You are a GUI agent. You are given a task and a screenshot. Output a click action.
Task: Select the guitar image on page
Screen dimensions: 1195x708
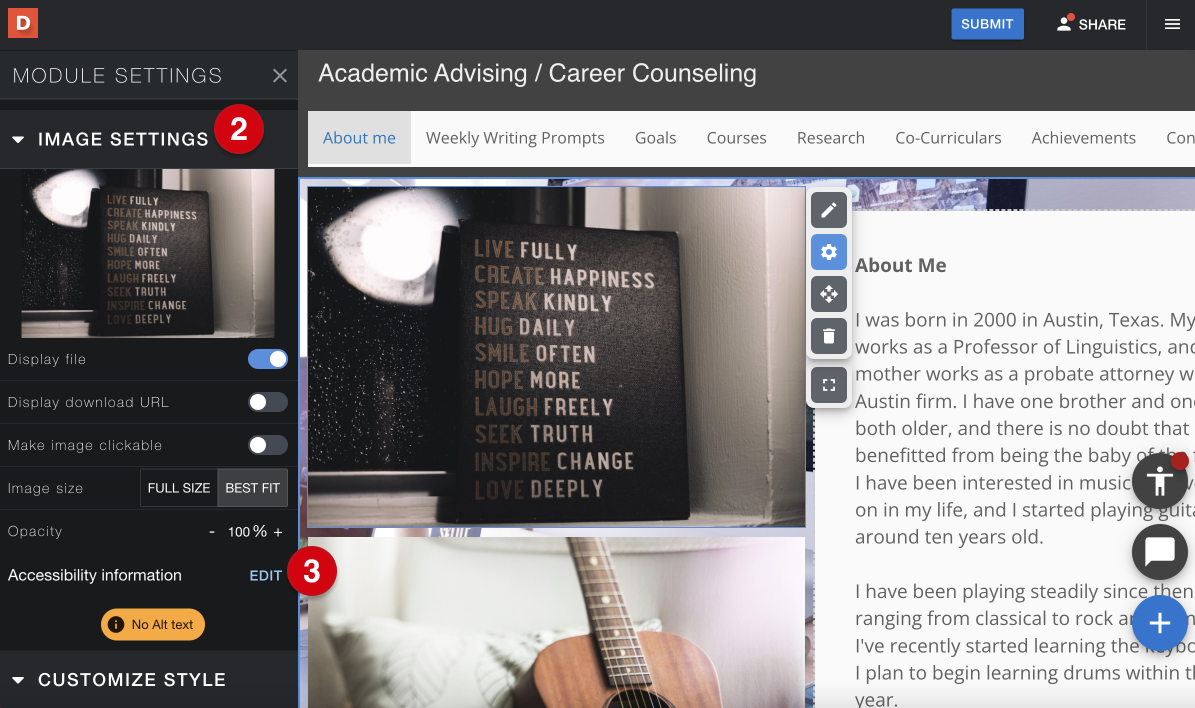pyautogui.click(x=556, y=623)
